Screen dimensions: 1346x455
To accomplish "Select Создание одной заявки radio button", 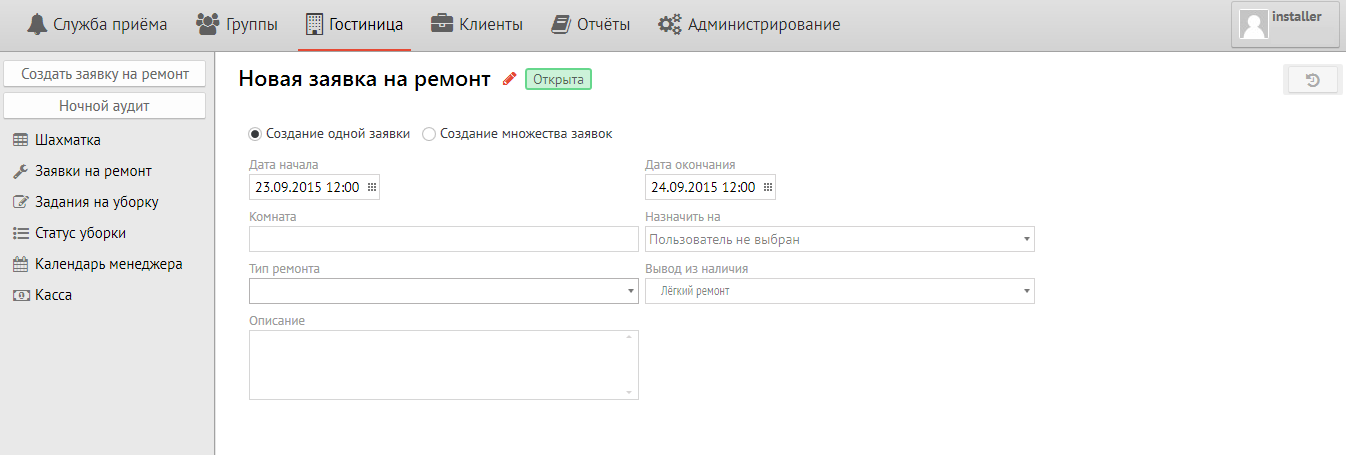I will 255,133.
